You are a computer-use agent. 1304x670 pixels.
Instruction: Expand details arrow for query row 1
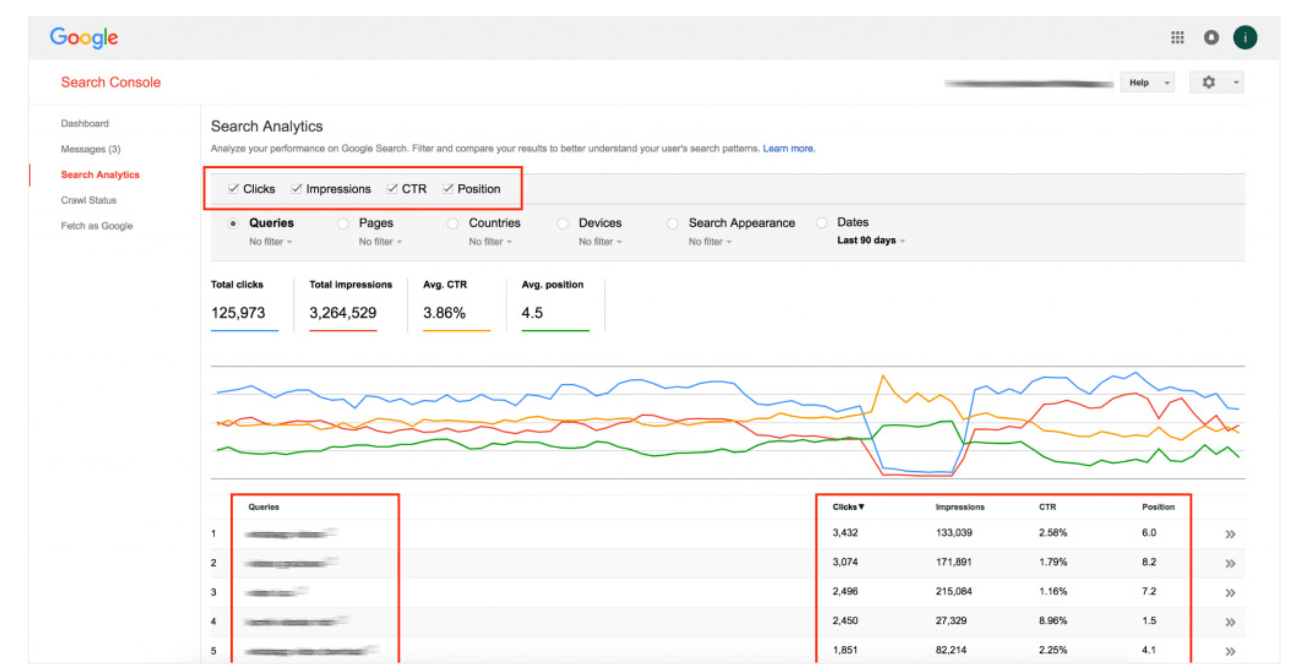pyautogui.click(x=1230, y=534)
